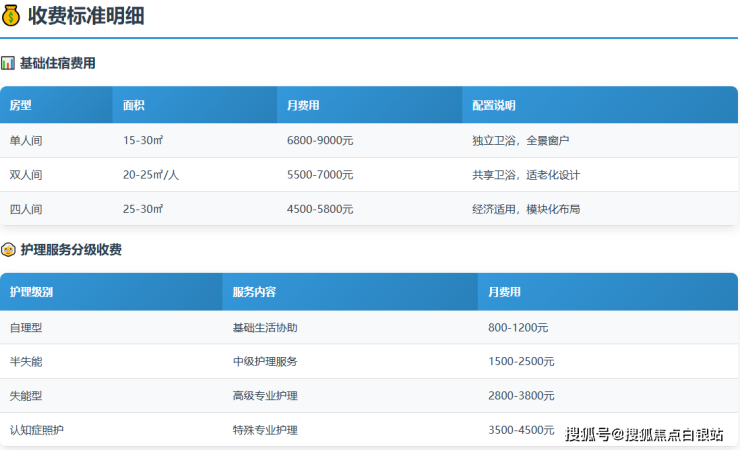Click the 护理级别 column header
This screenshot has height=450, width=740.
coord(31,292)
